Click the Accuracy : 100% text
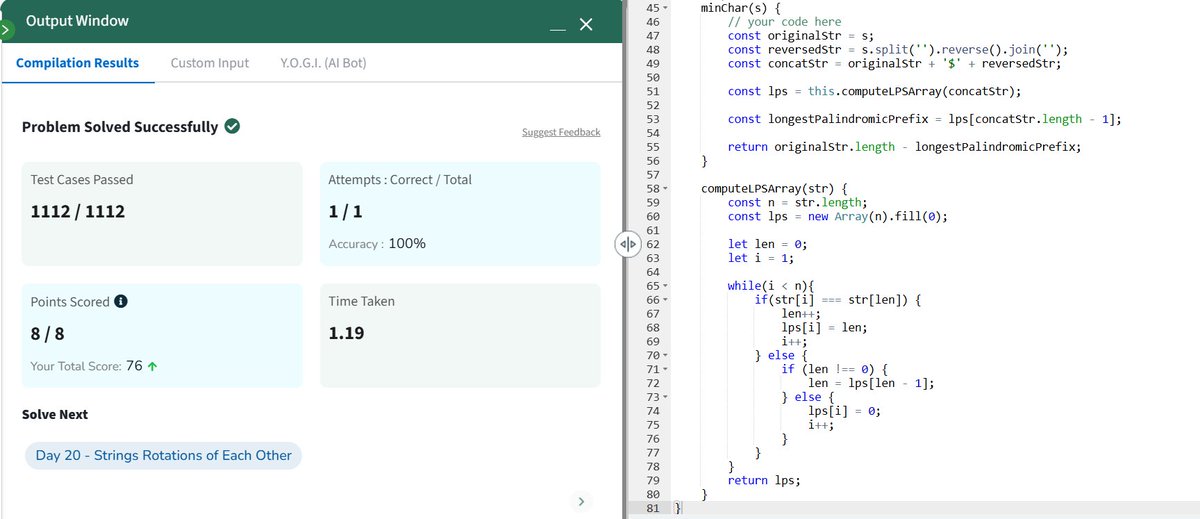The image size is (1200, 519). [x=377, y=244]
